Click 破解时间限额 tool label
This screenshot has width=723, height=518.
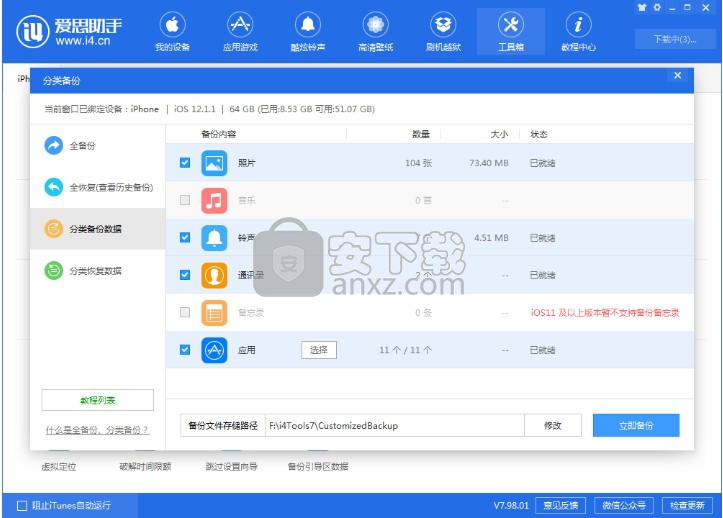click(145, 467)
